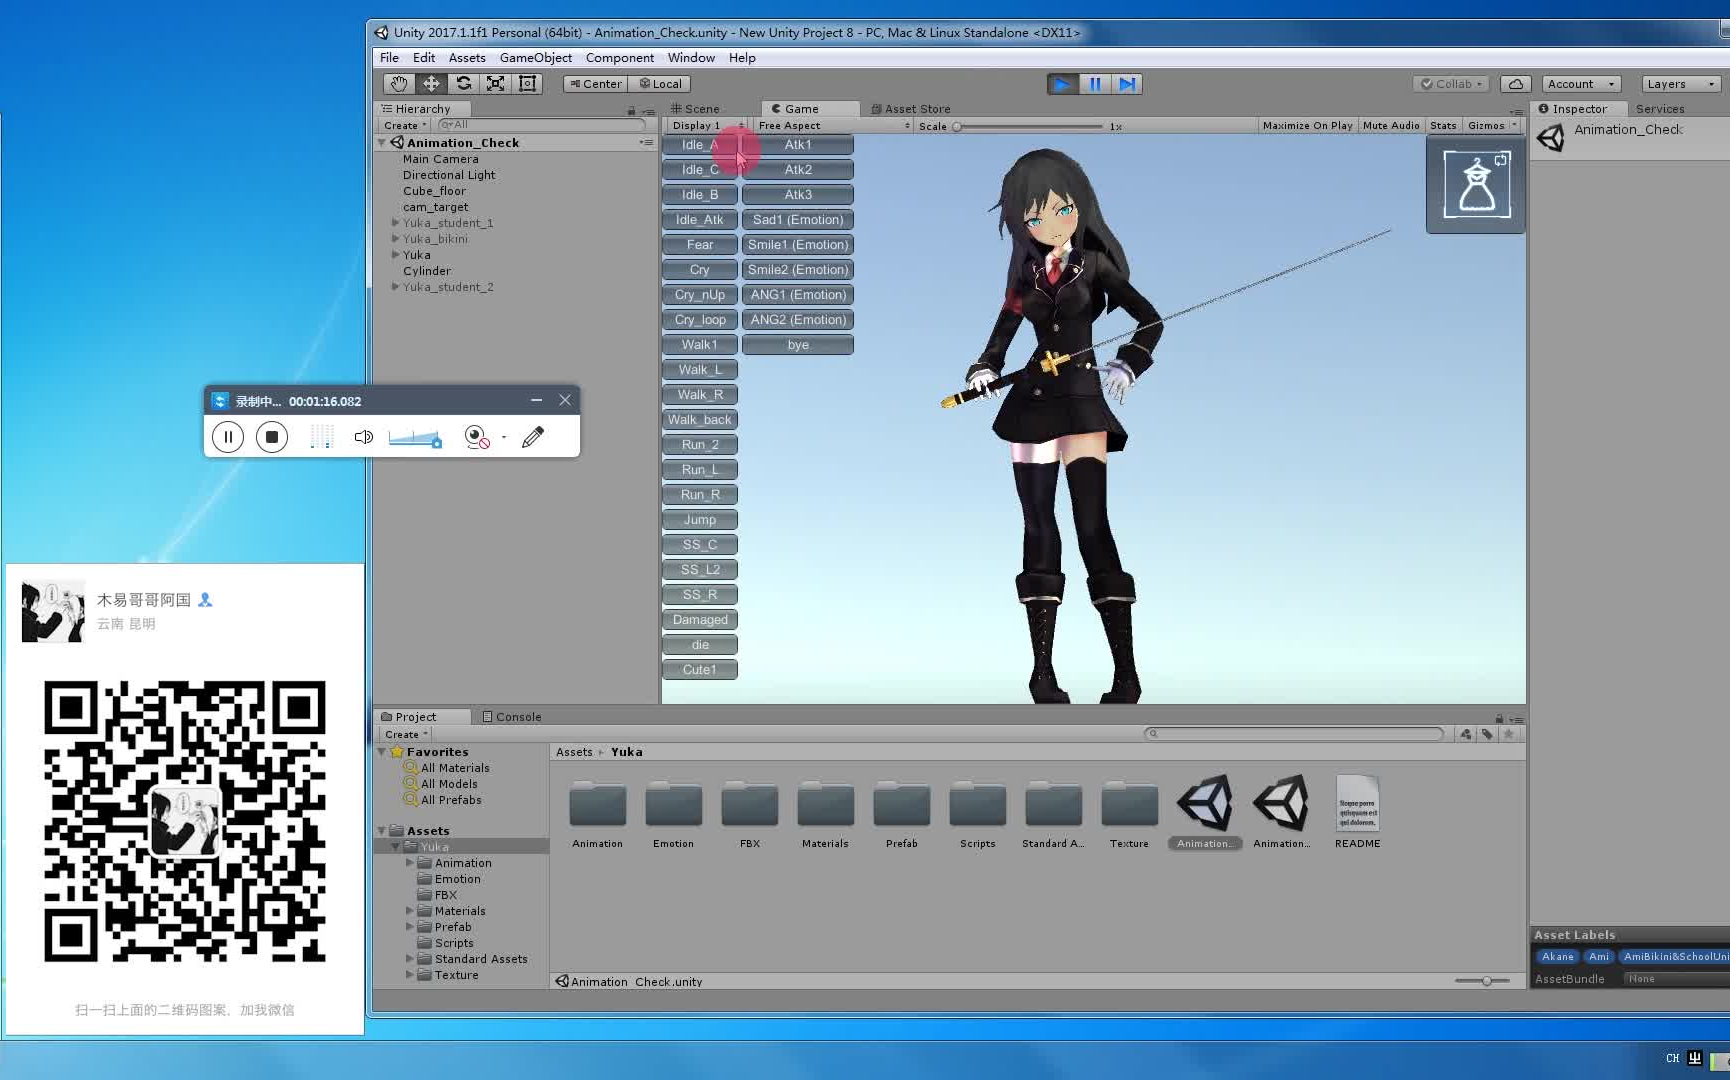Select the Move tool in the toolbar

(430, 83)
